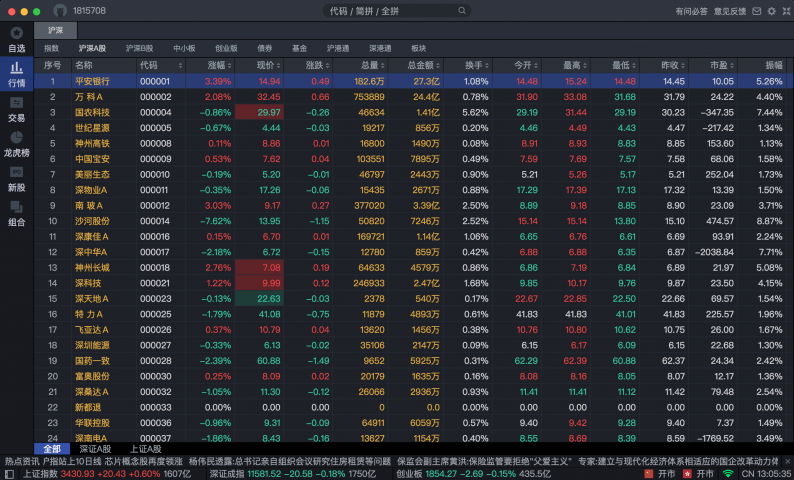
Task: Open the 交易 trading sidebar icon
Action: [16, 108]
